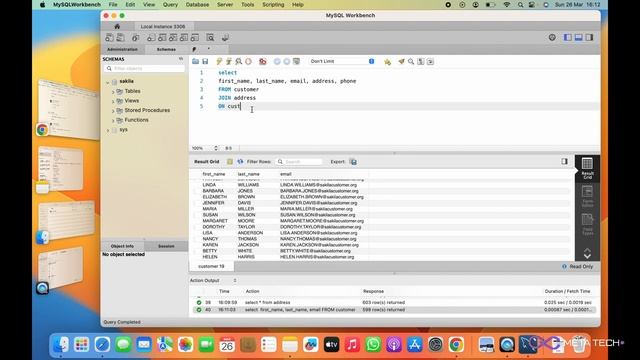Expand the Views node

point(113,101)
